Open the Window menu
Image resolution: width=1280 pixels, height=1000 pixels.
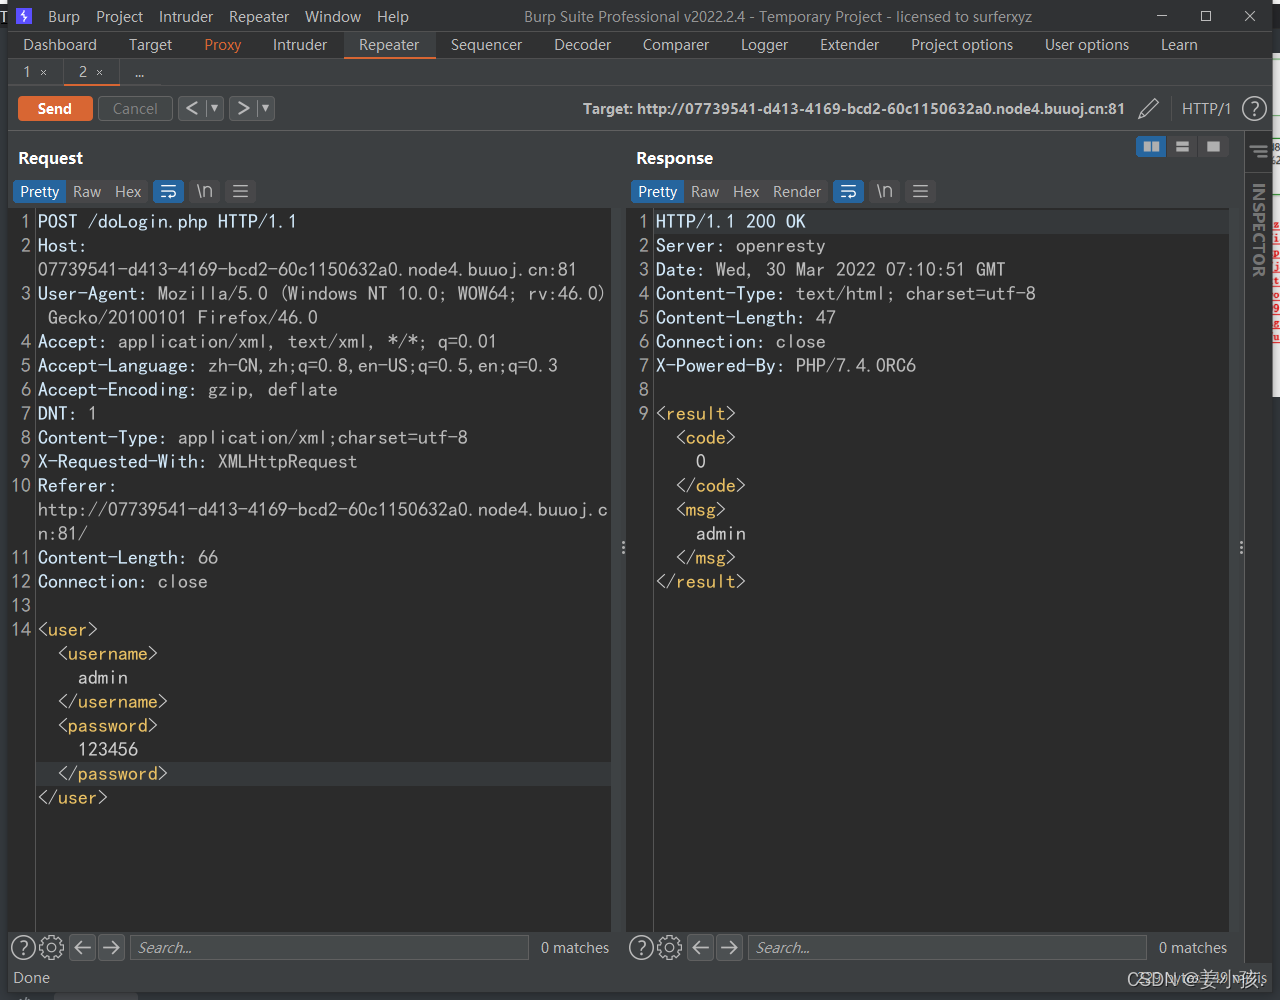pyautogui.click(x=333, y=17)
